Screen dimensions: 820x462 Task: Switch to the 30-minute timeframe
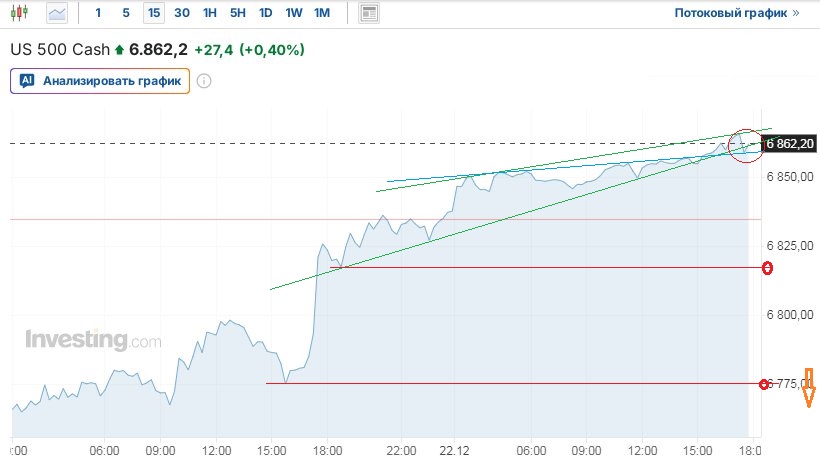(181, 13)
